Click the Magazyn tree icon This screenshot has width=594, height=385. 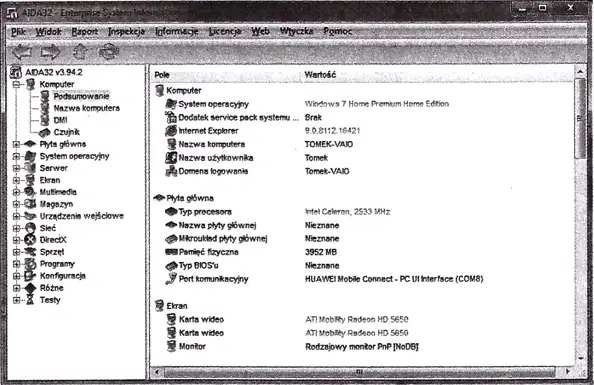pyautogui.click(x=30, y=204)
